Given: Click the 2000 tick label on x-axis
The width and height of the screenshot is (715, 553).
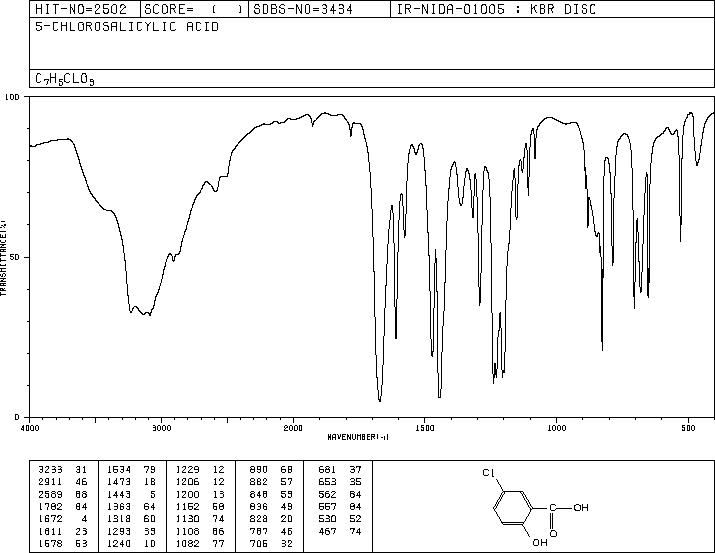Looking at the screenshot, I should (293, 428).
